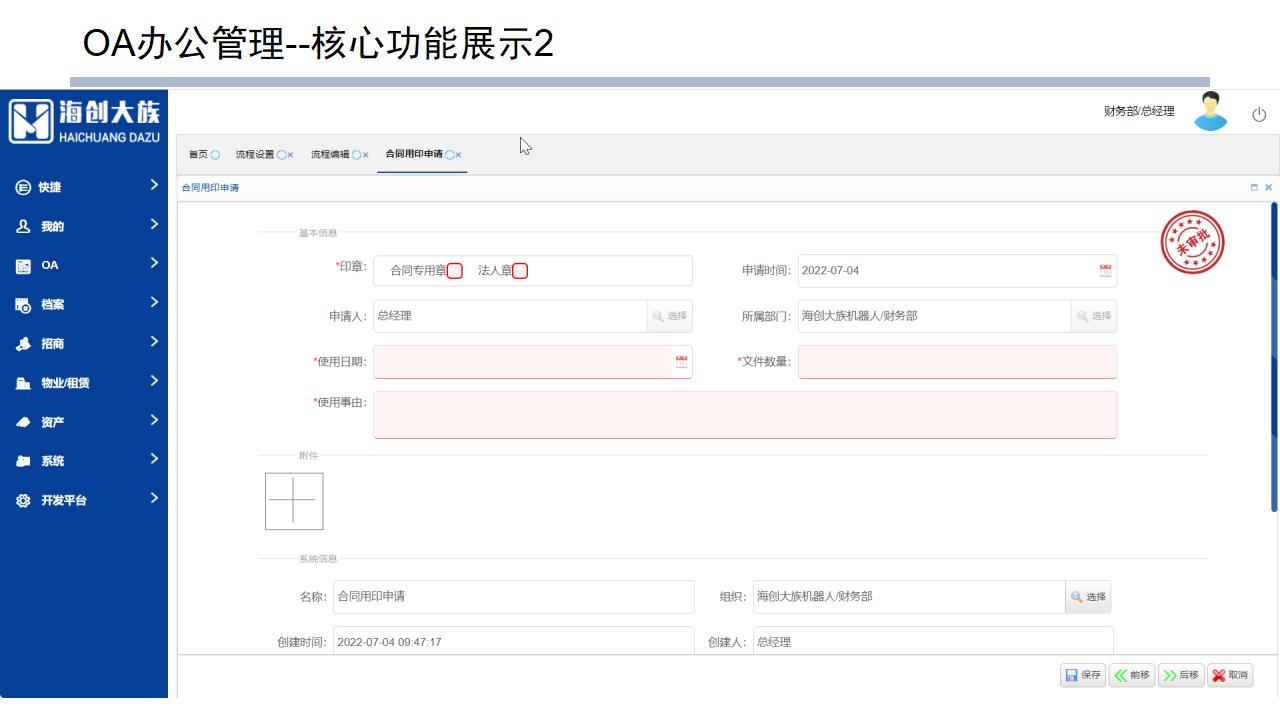The width and height of the screenshot is (1280, 720).
Task: Open 资产 sidebar menu icon
Action: point(23,422)
